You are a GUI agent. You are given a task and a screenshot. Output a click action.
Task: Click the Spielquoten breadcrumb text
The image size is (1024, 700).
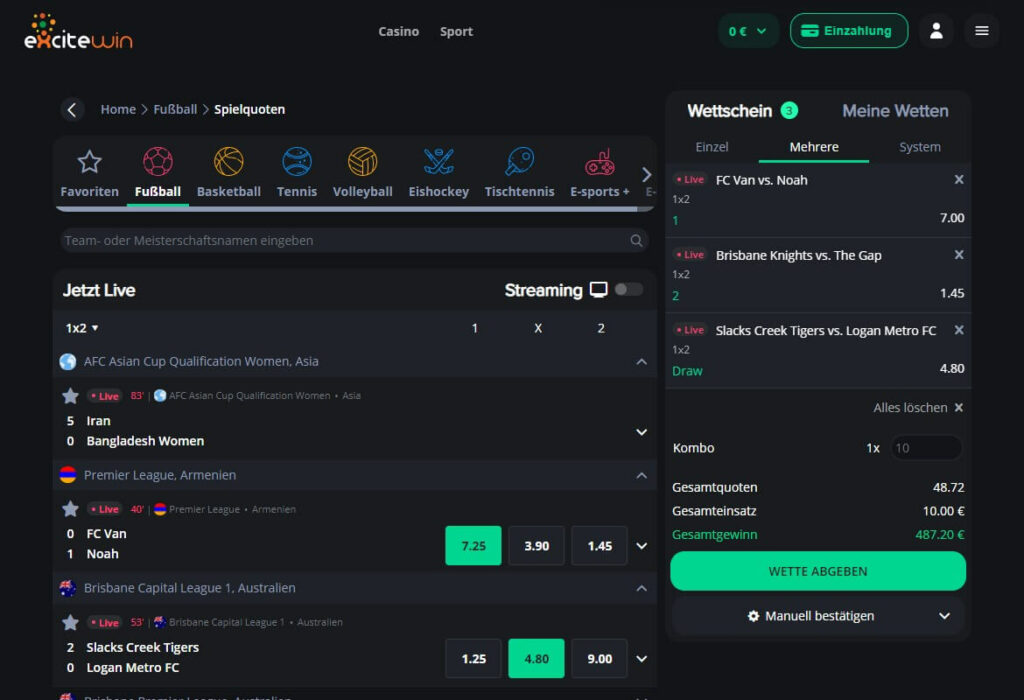[x=249, y=109]
